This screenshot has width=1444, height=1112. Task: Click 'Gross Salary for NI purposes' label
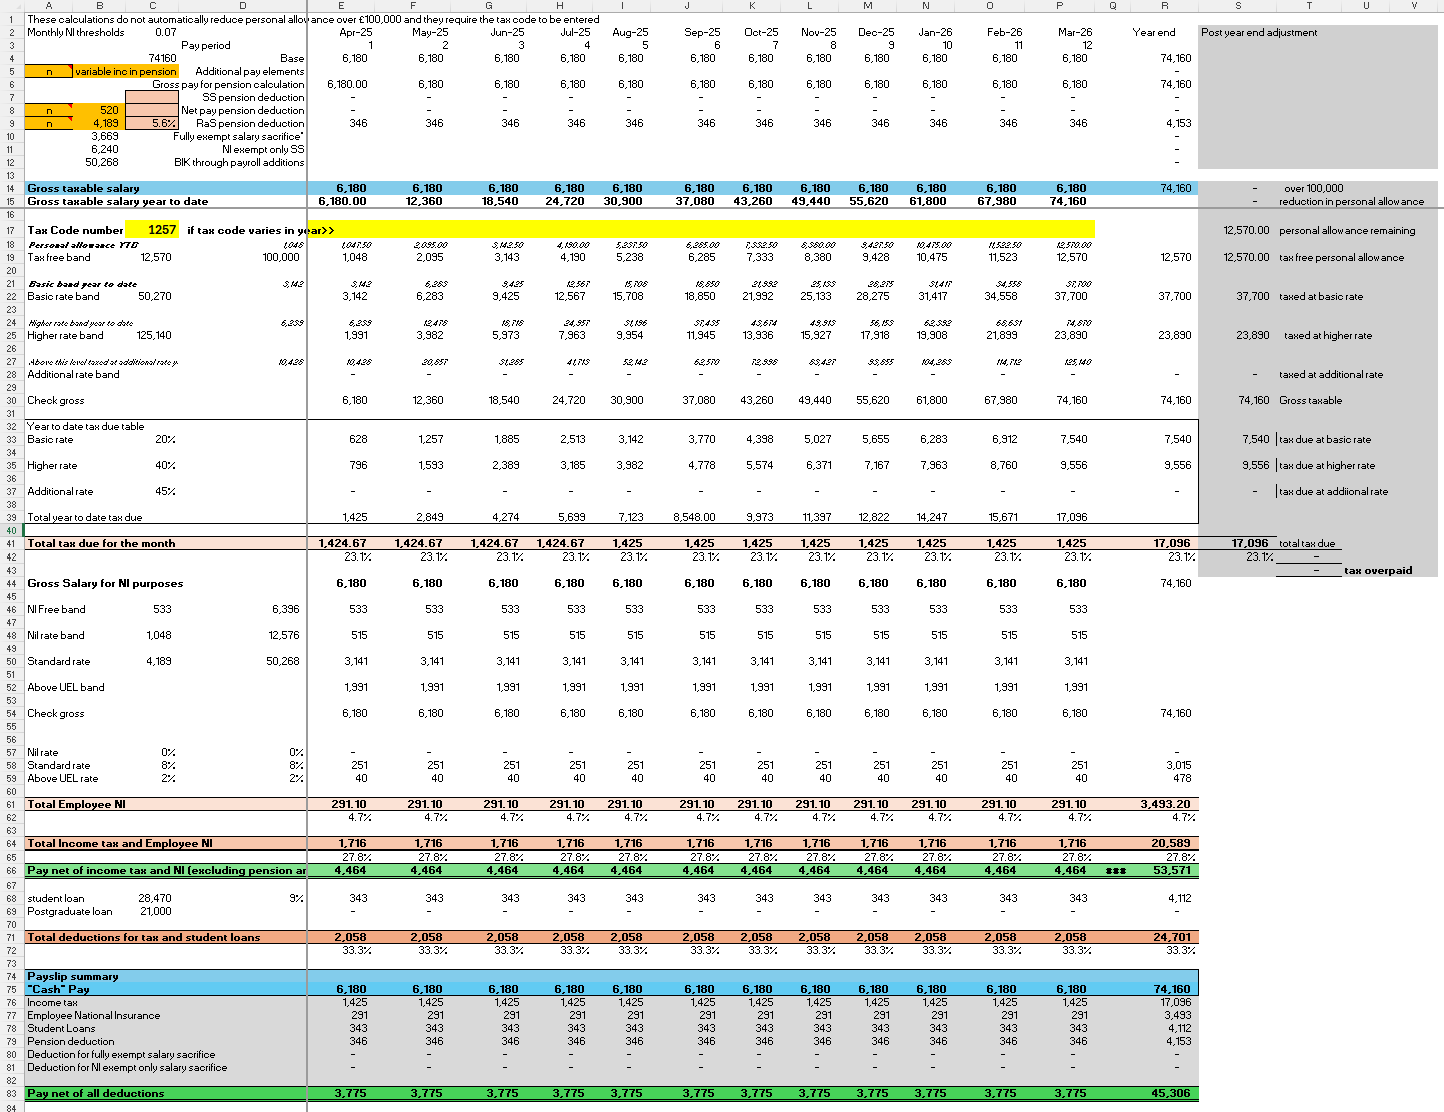[x=105, y=583]
